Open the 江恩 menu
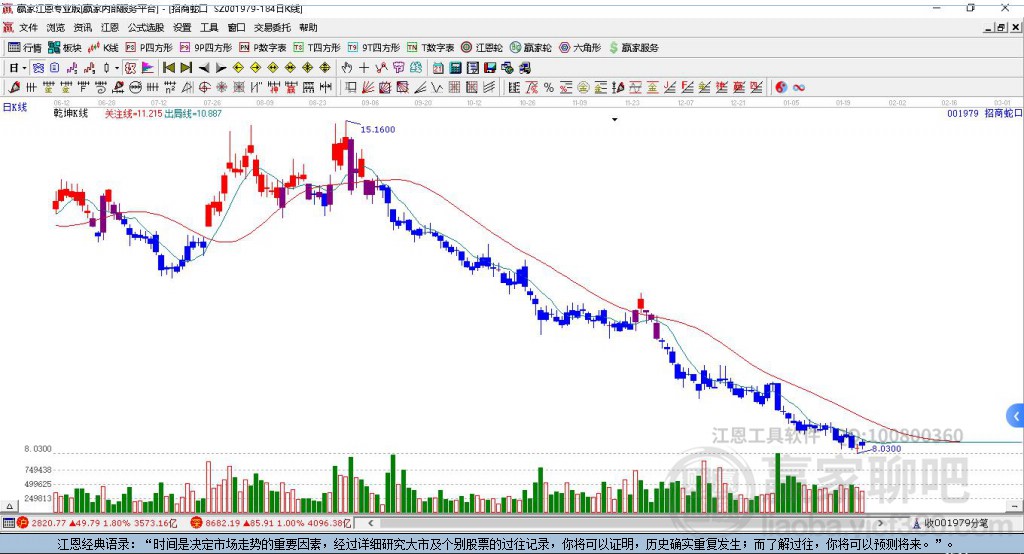Viewport: 1024px width, 554px height. click(x=110, y=27)
